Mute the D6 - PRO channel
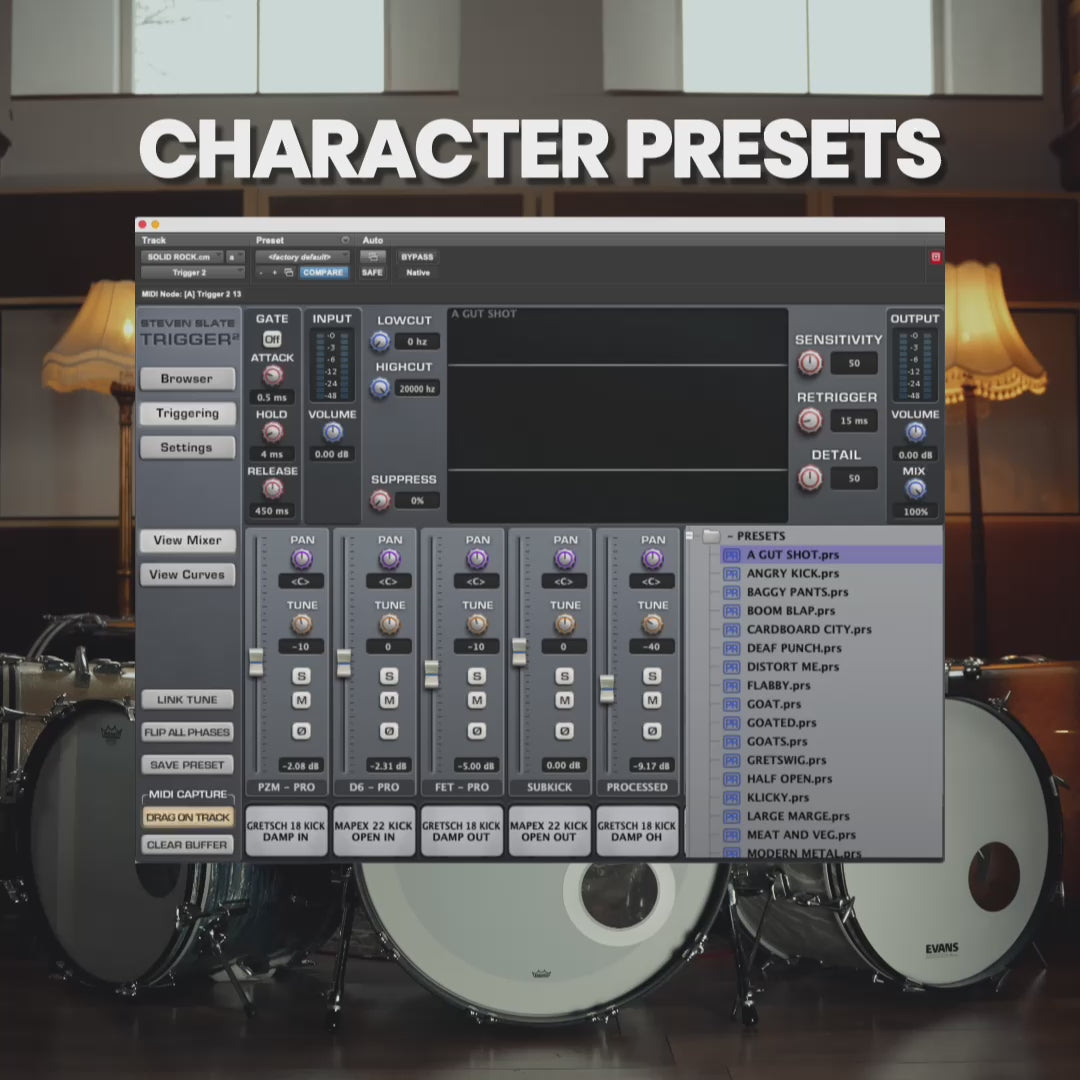Image resolution: width=1080 pixels, height=1080 pixels. [x=389, y=700]
